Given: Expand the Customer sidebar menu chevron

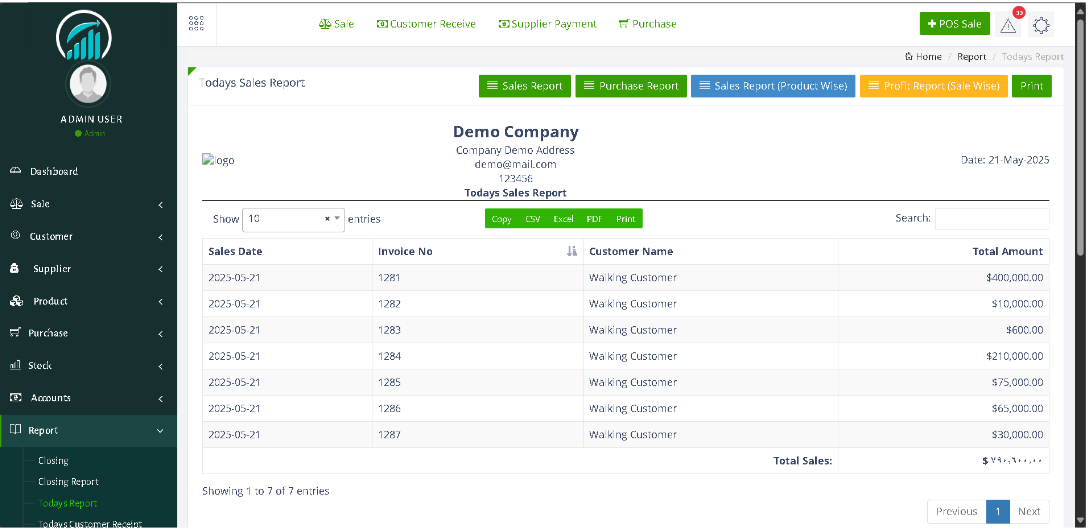Looking at the screenshot, I should pyautogui.click(x=161, y=236).
